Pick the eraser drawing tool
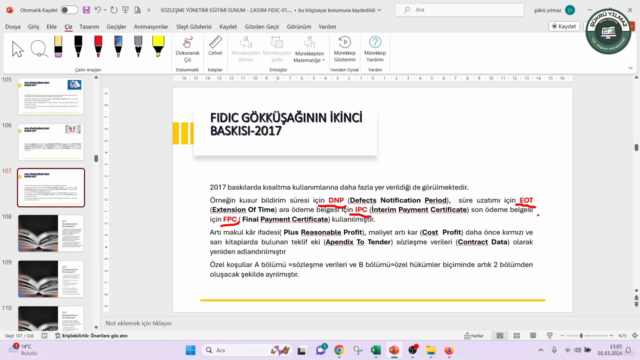 point(58,46)
